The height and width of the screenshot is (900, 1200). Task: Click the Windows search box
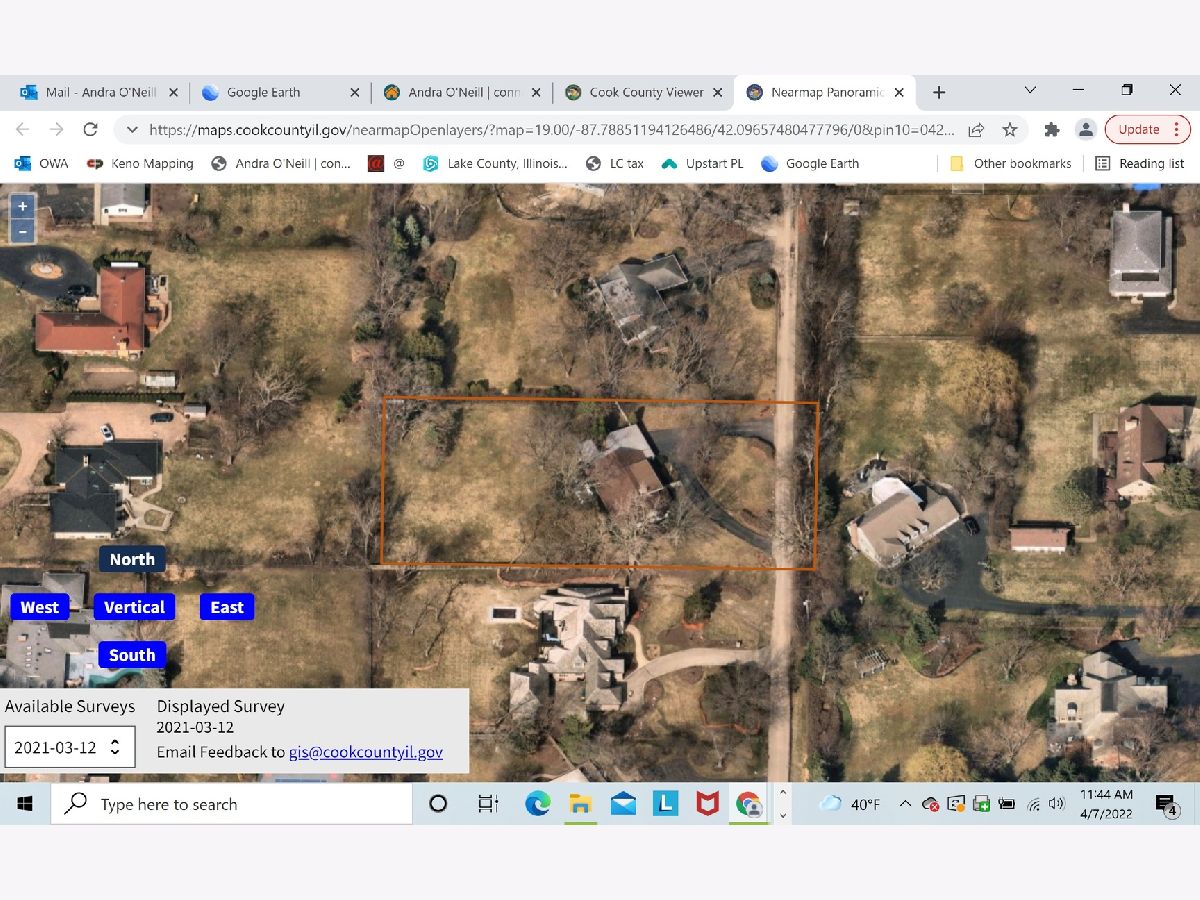click(x=231, y=804)
